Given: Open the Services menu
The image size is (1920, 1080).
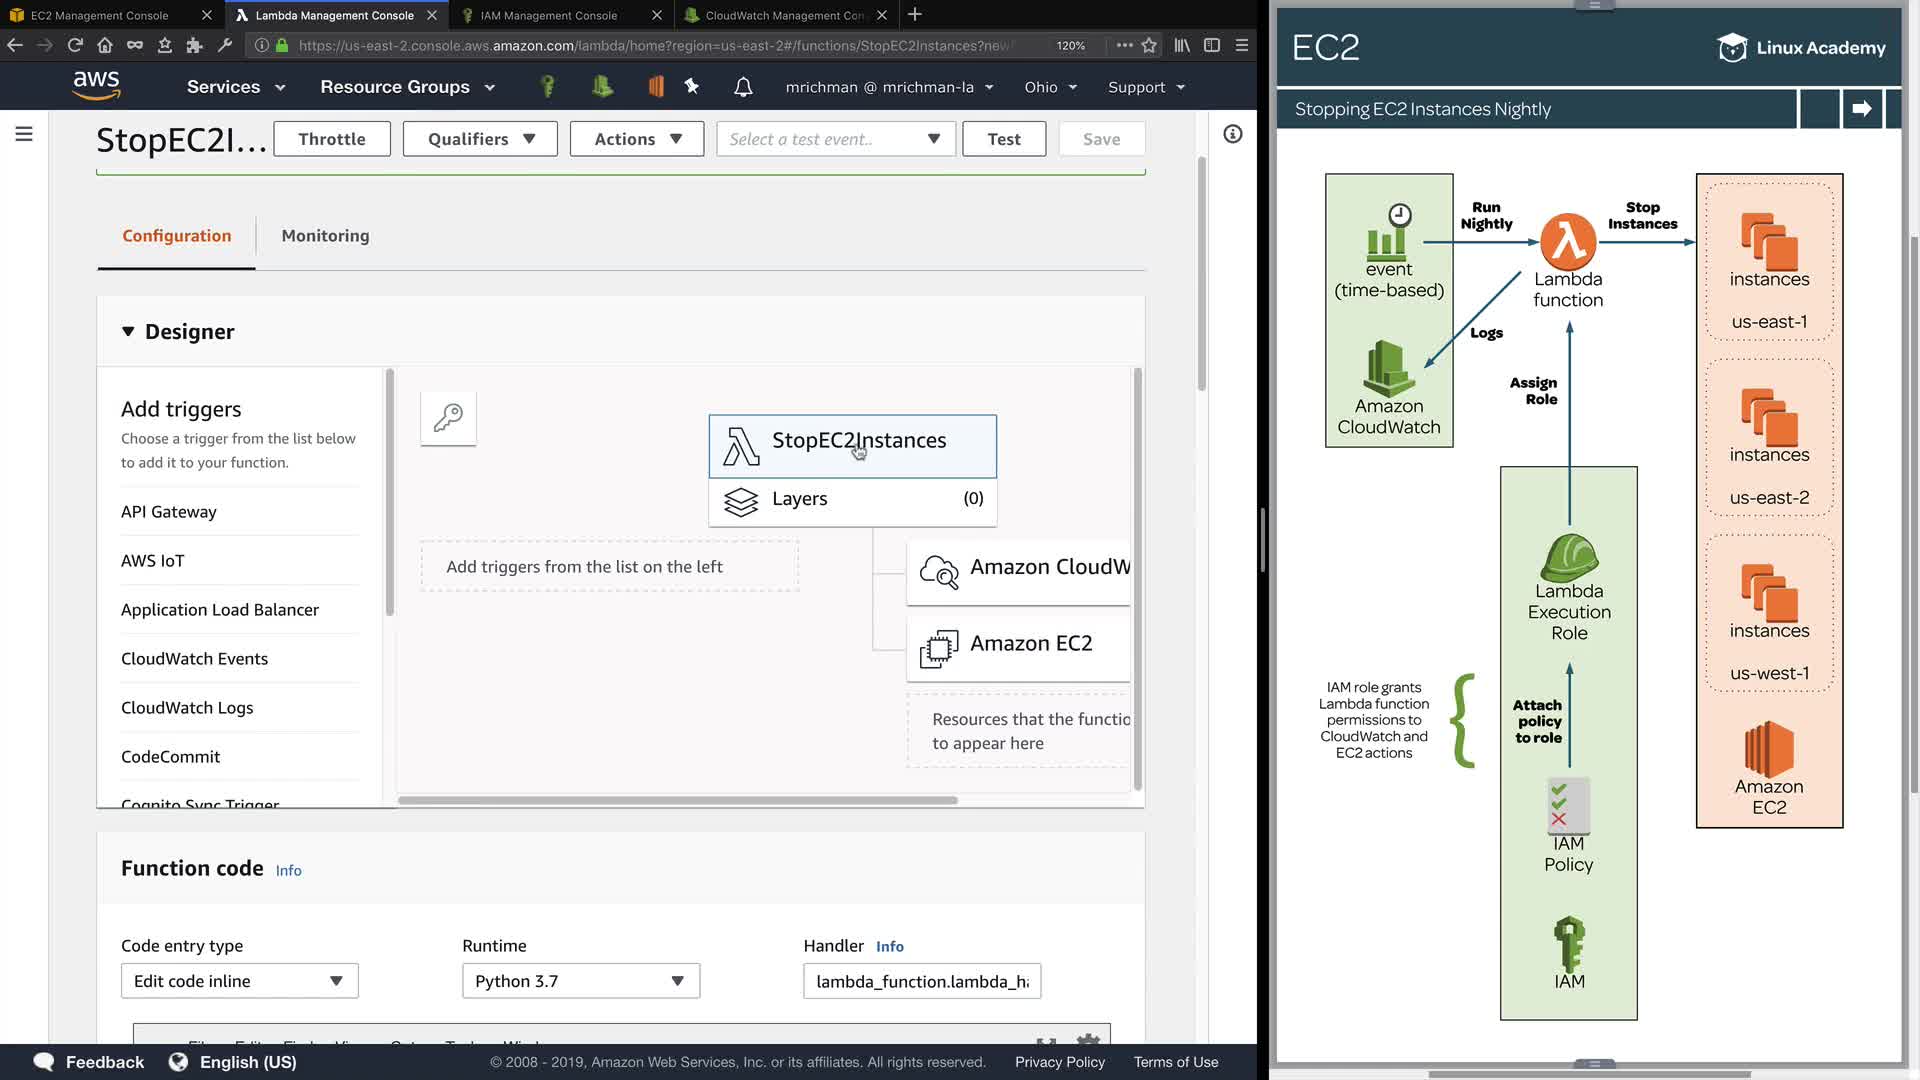Looking at the screenshot, I should [236, 87].
